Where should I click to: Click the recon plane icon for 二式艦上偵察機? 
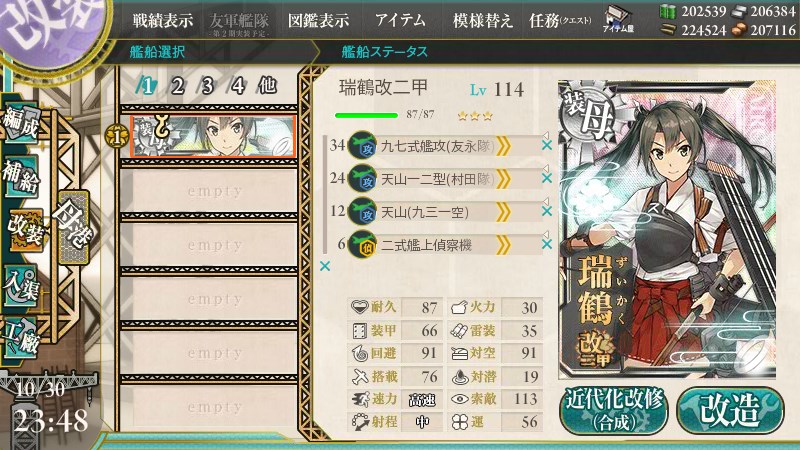(x=362, y=245)
